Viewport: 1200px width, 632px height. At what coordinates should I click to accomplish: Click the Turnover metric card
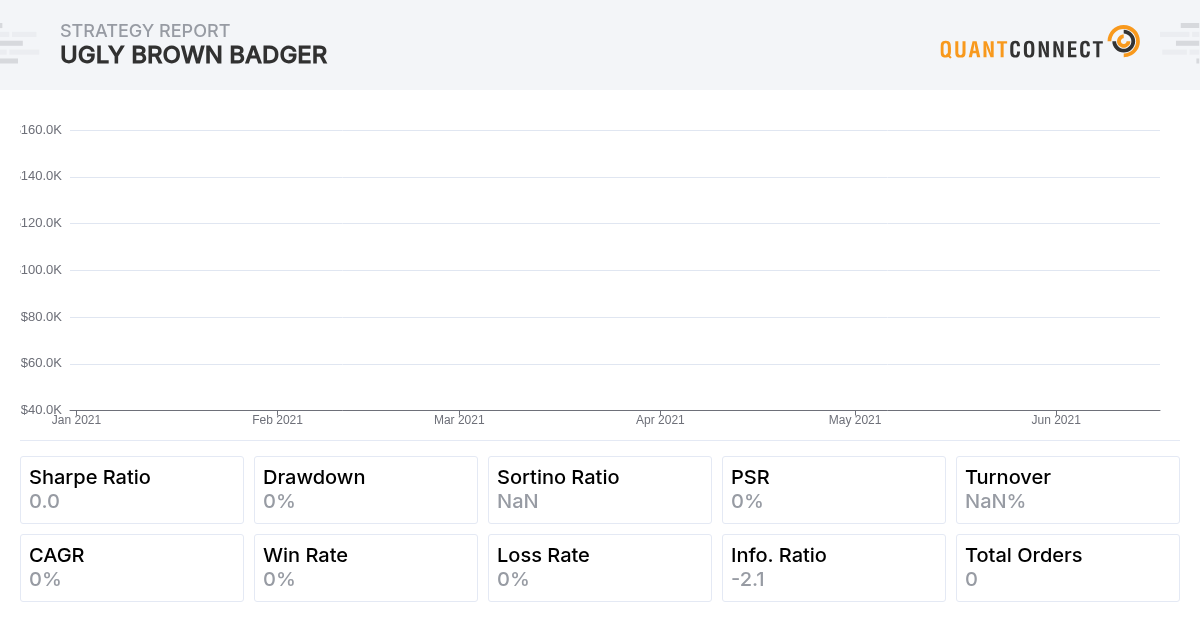pyautogui.click(x=1068, y=490)
